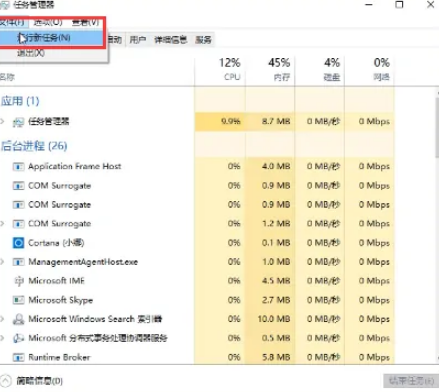Click the Microsoft Skype process icon

[x=18, y=300]
